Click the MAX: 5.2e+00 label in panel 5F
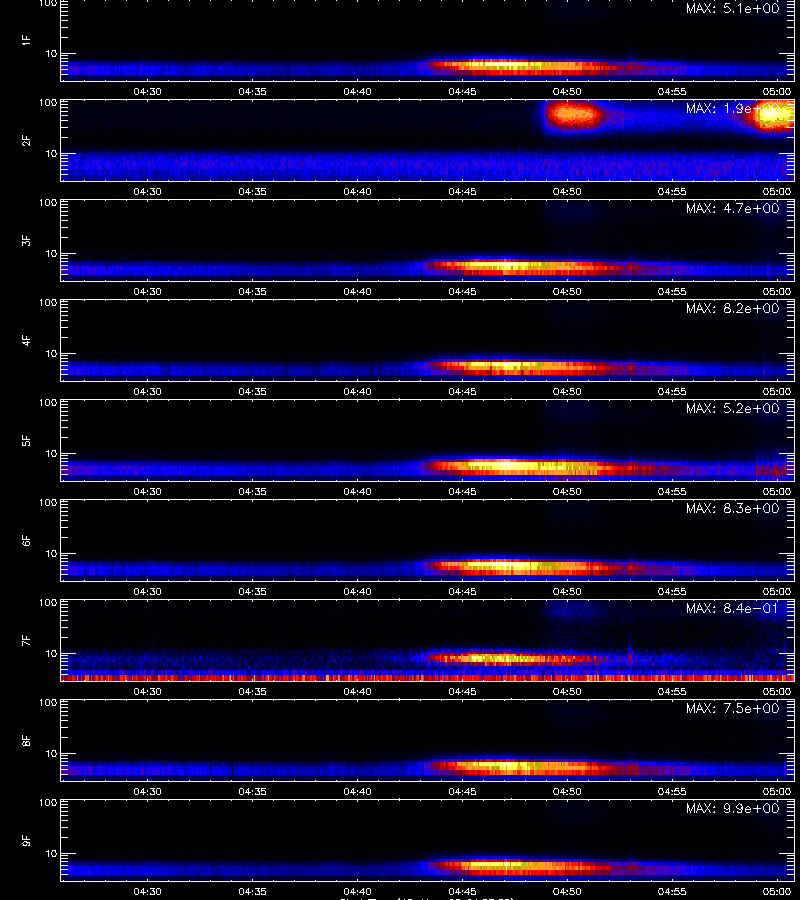Viewport: 800px width, 900px height. click(x=732, y=408)
